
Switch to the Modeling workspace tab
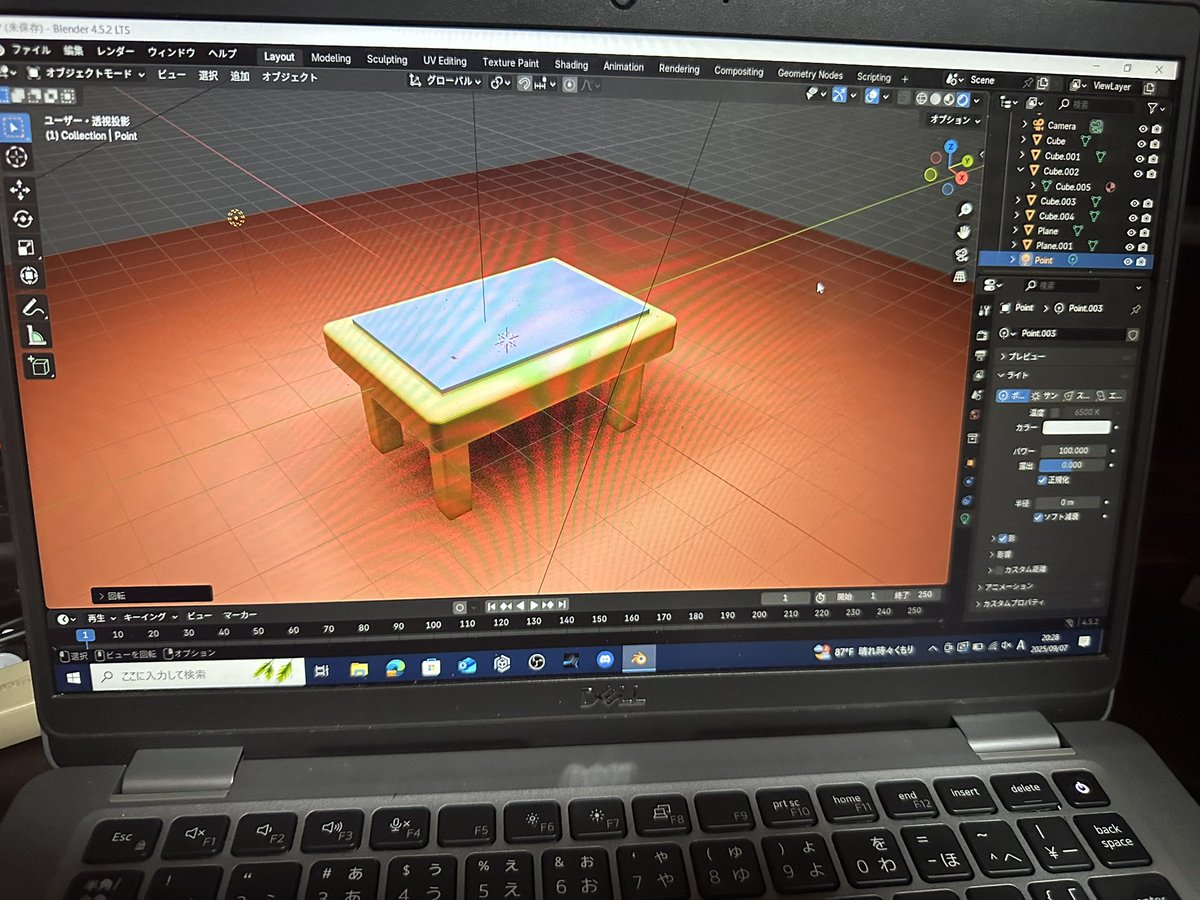click(x=331, y=58)
